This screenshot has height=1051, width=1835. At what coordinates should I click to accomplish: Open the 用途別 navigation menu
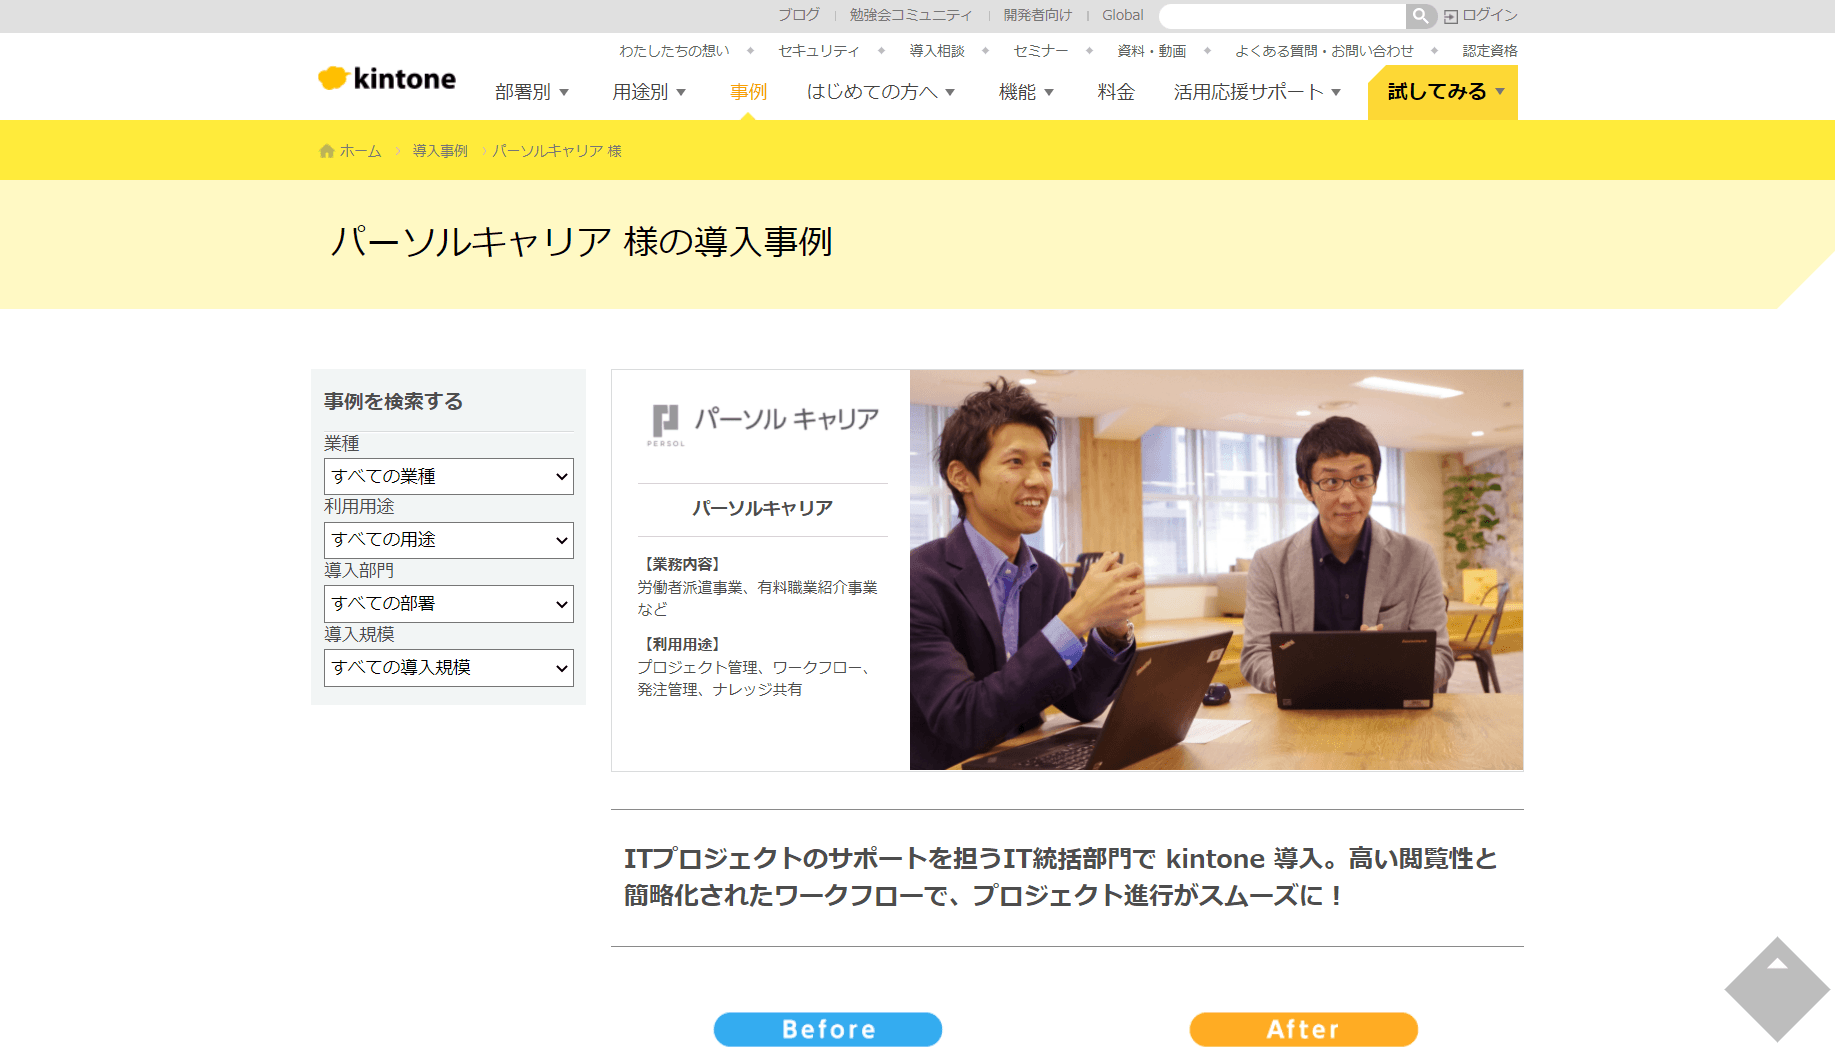point(649,92)
